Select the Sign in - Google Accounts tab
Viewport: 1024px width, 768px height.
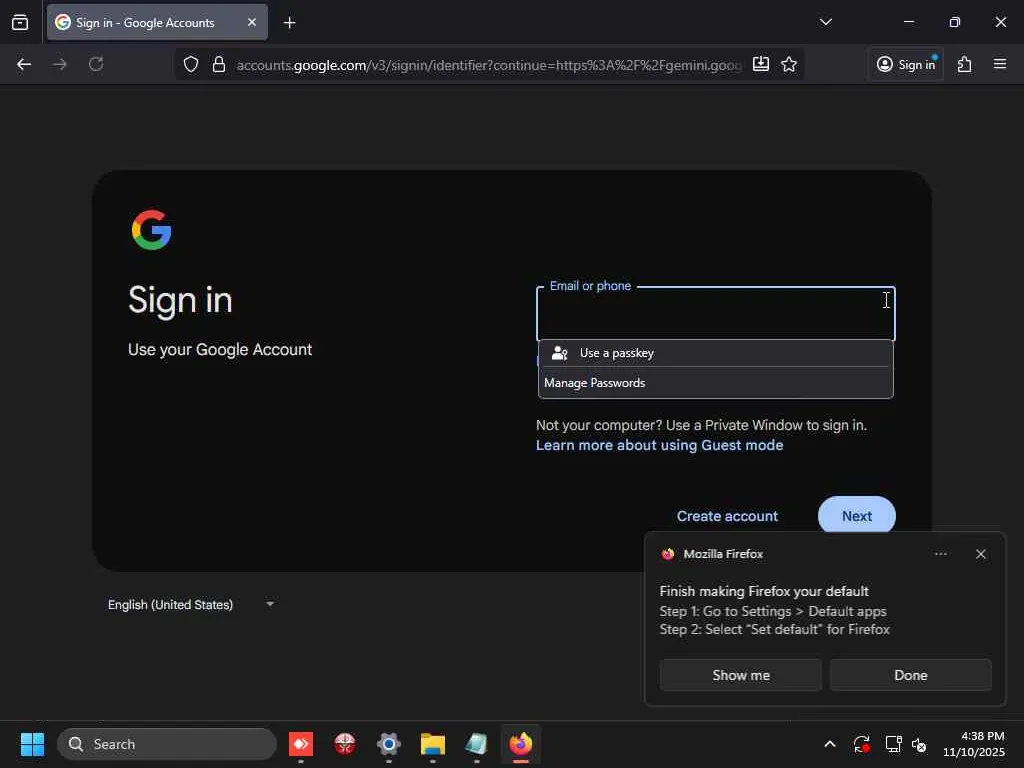pyautogui.click(x=157, y=22)
